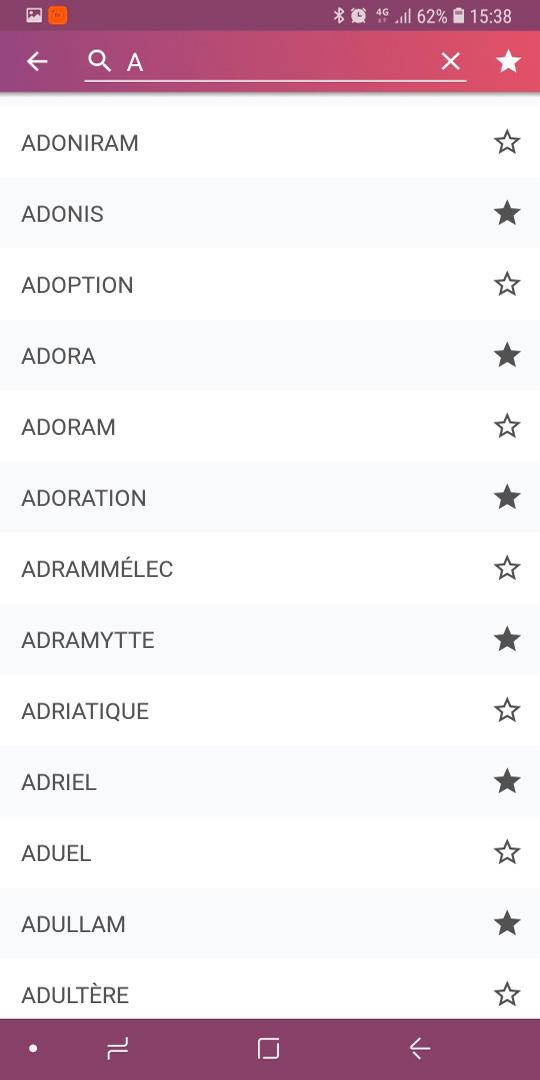Image resolution: width=540 pixels, height=1080 pixels.
Task: Star the ADORAM entry
Action: point(507,426)
